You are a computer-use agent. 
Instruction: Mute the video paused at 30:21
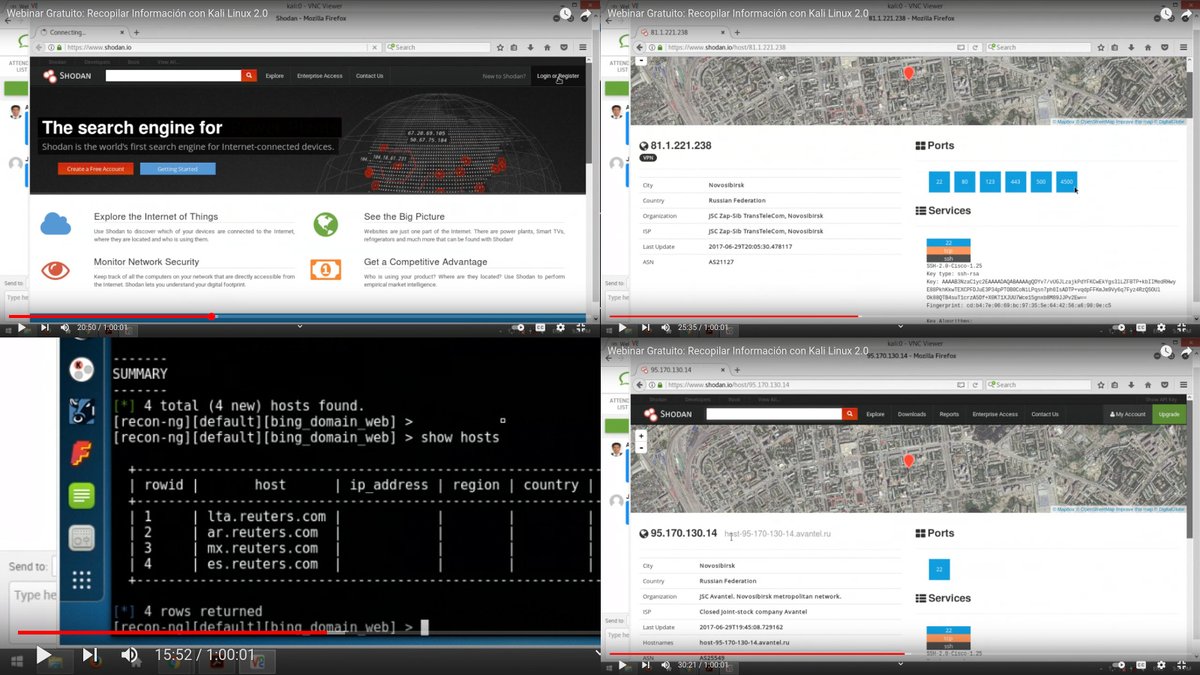(x=666, y=664)
